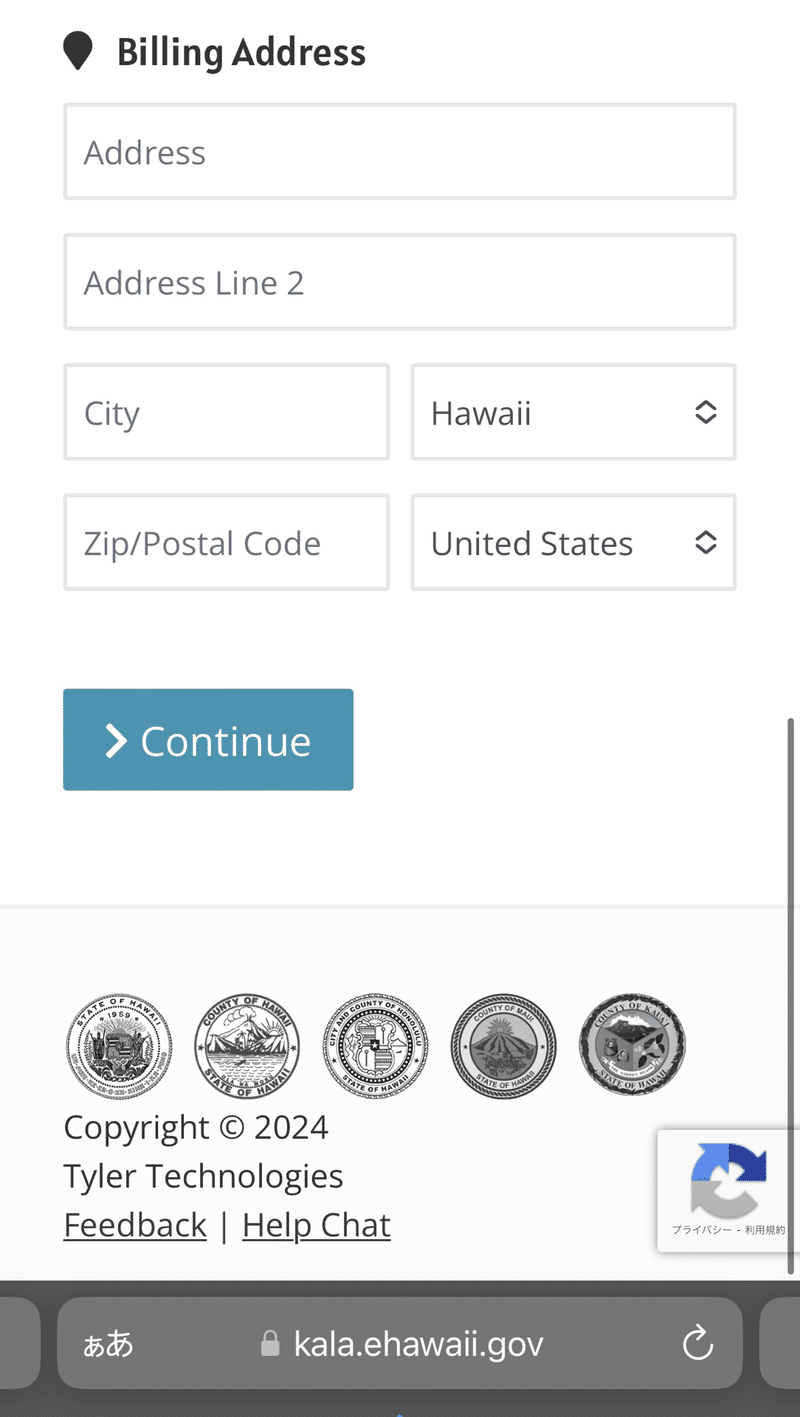Reload the page with the refresh icon

697,1343
